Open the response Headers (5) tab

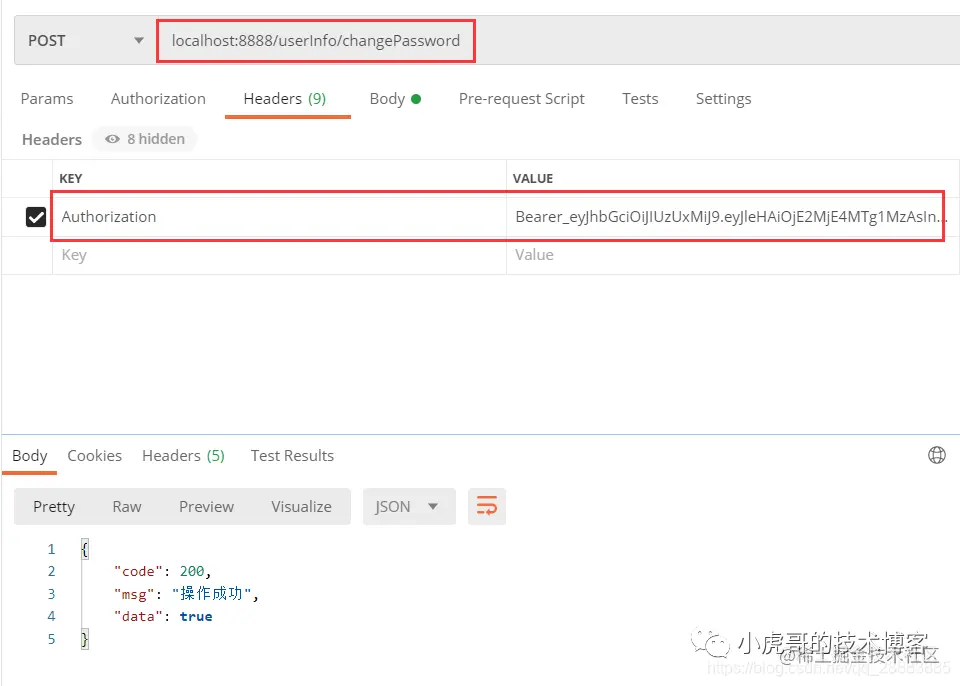pos(183,456)
